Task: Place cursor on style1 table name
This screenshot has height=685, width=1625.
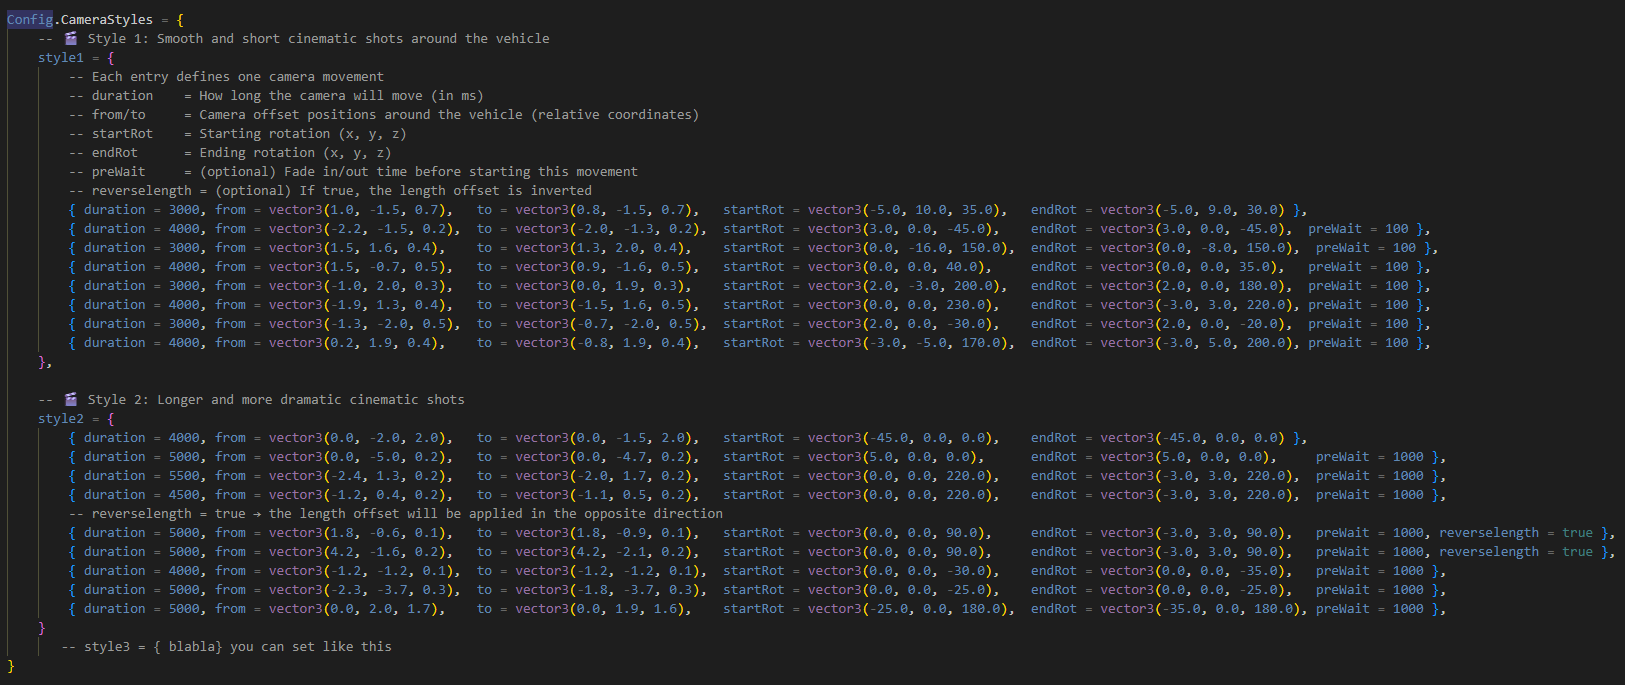Action: click(x=61, y=58)
